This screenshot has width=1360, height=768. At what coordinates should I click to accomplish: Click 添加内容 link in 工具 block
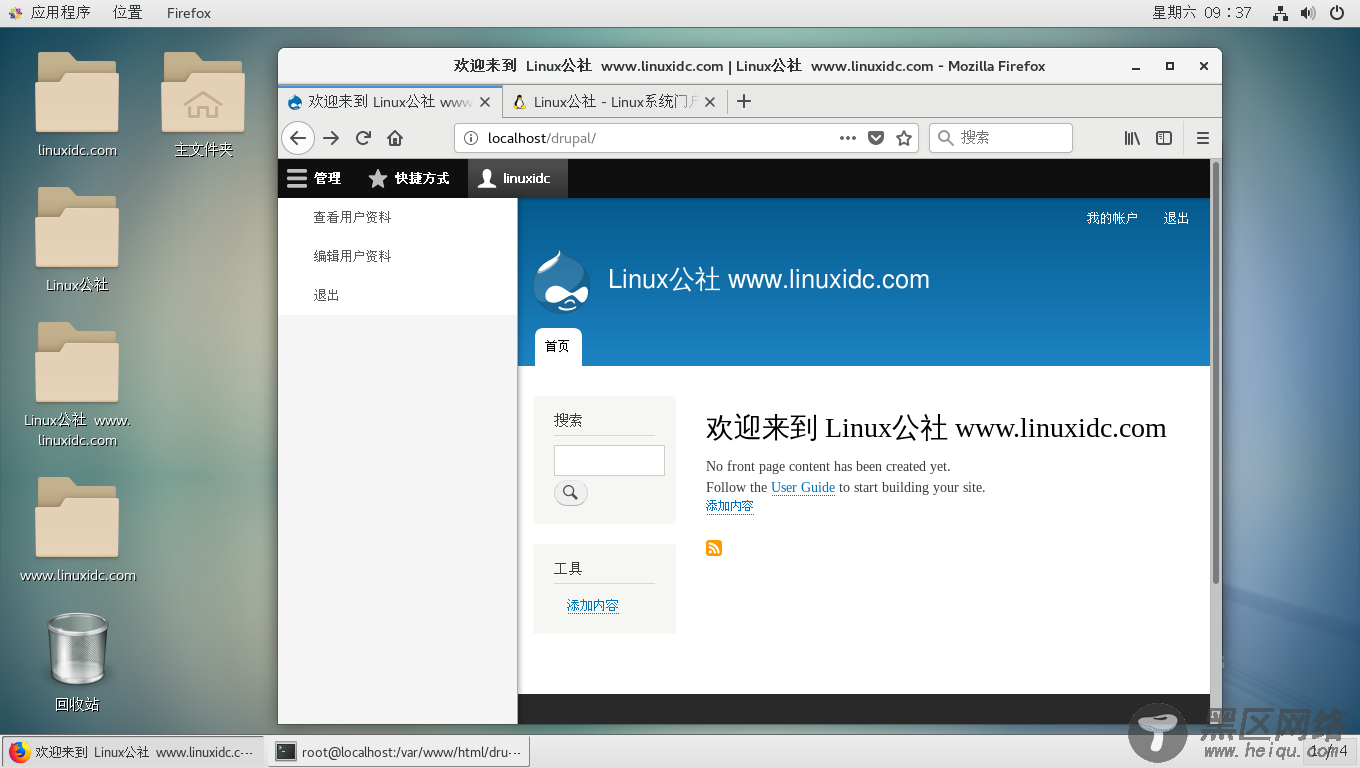click(x=592, y=606)
